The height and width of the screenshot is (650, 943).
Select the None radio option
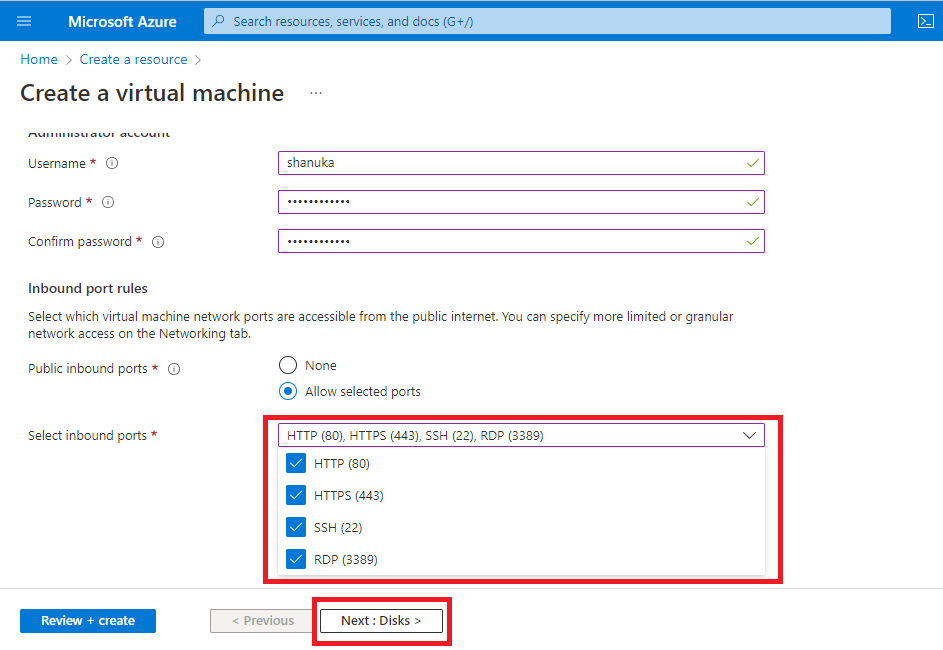288,365
